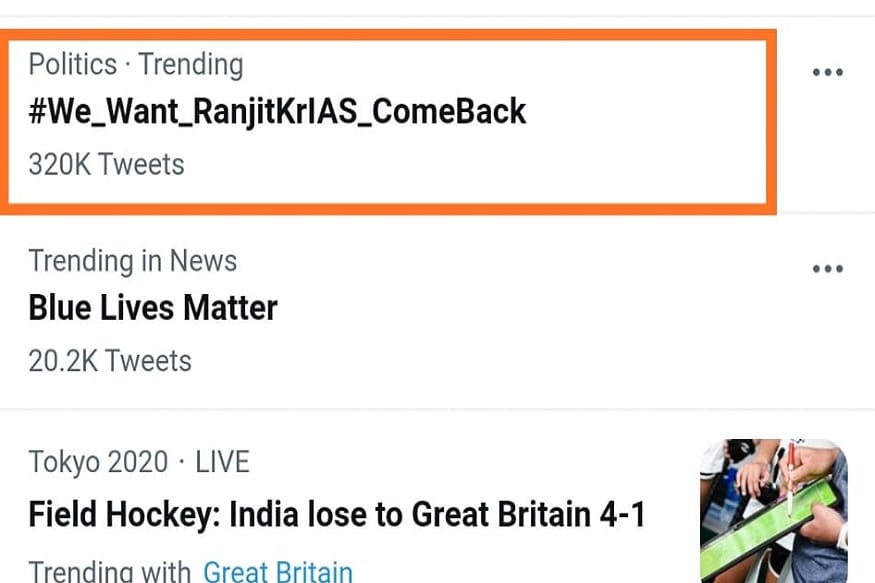875x583 pixels.
Task: Click the 320K Tweets count
Action: click(106, 164)
